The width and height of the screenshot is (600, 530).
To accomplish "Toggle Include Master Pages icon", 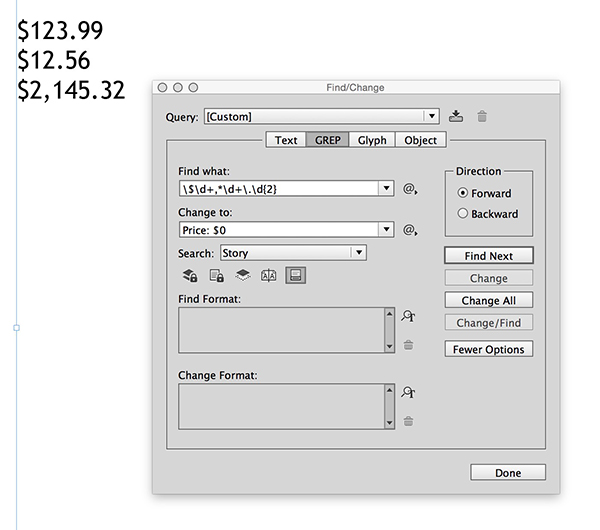I will tap(268, 276).
